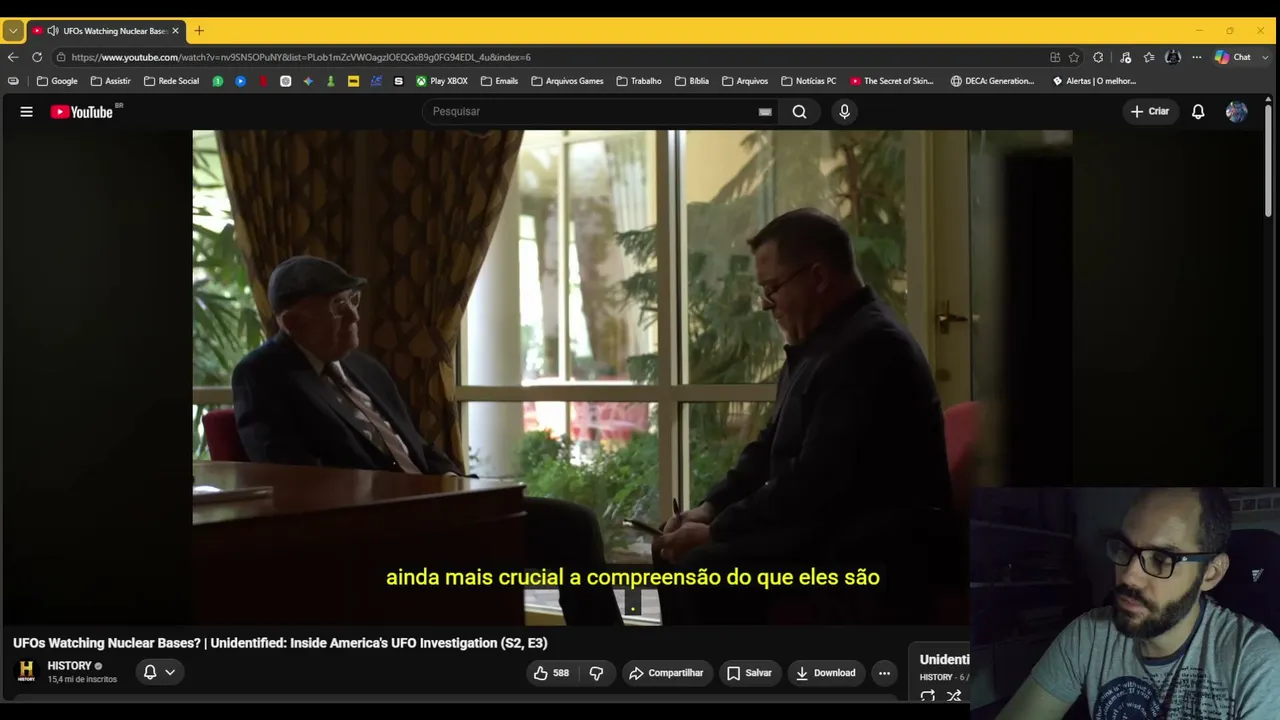Expand subscription notification bell dropdown
The image size is (1280, 720).
(159, 673)
